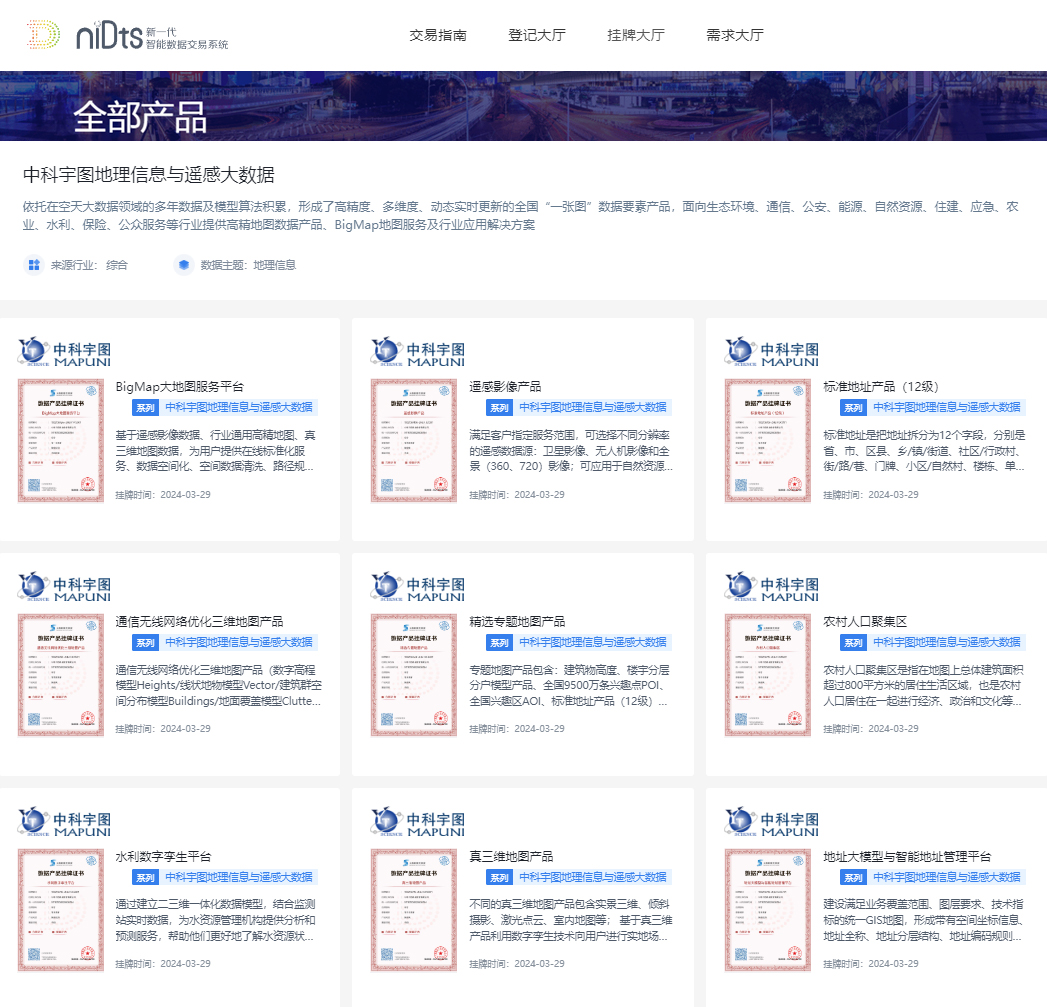Click the 数据主题 cube icon
This screenshot has width=1047, height=1007.
pyautogui.click(x=184, y=265)
